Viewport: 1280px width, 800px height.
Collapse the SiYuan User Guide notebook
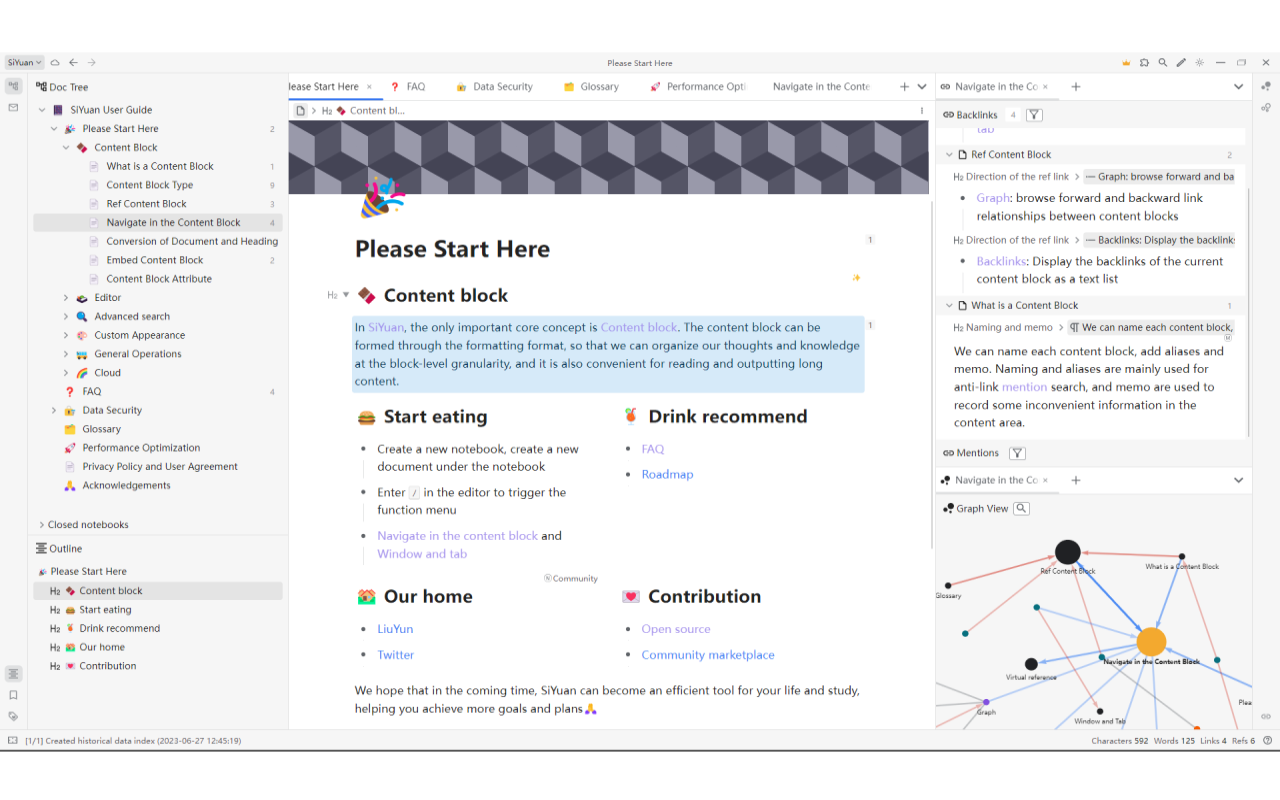[x=42, y=110]
